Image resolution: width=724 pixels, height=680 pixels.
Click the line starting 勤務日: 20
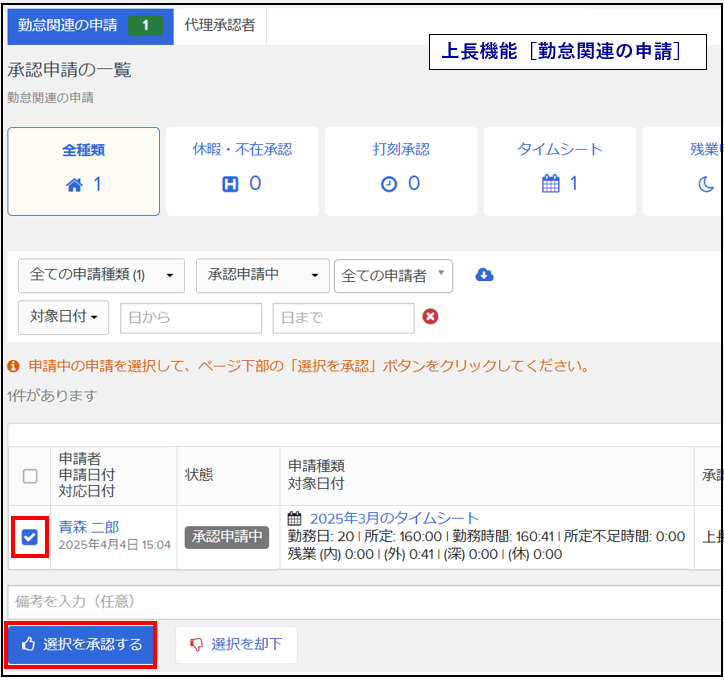click(486, 536)
